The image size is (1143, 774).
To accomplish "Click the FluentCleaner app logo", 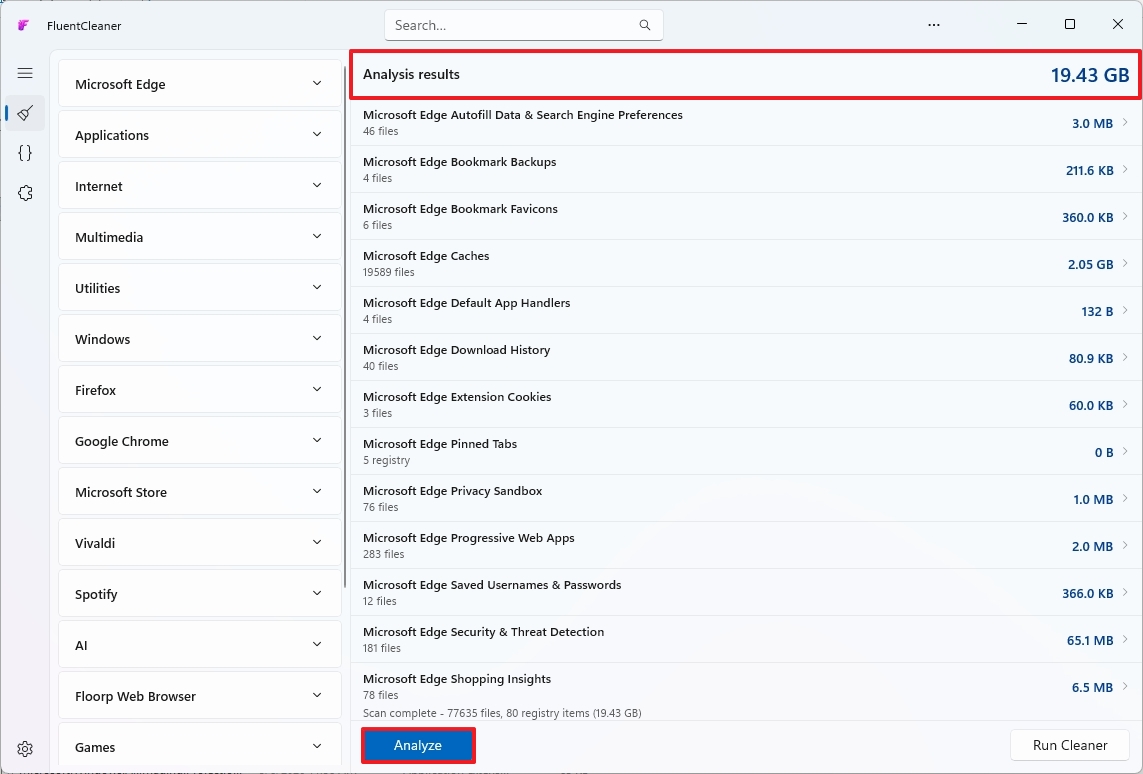I will click(23, 26).
